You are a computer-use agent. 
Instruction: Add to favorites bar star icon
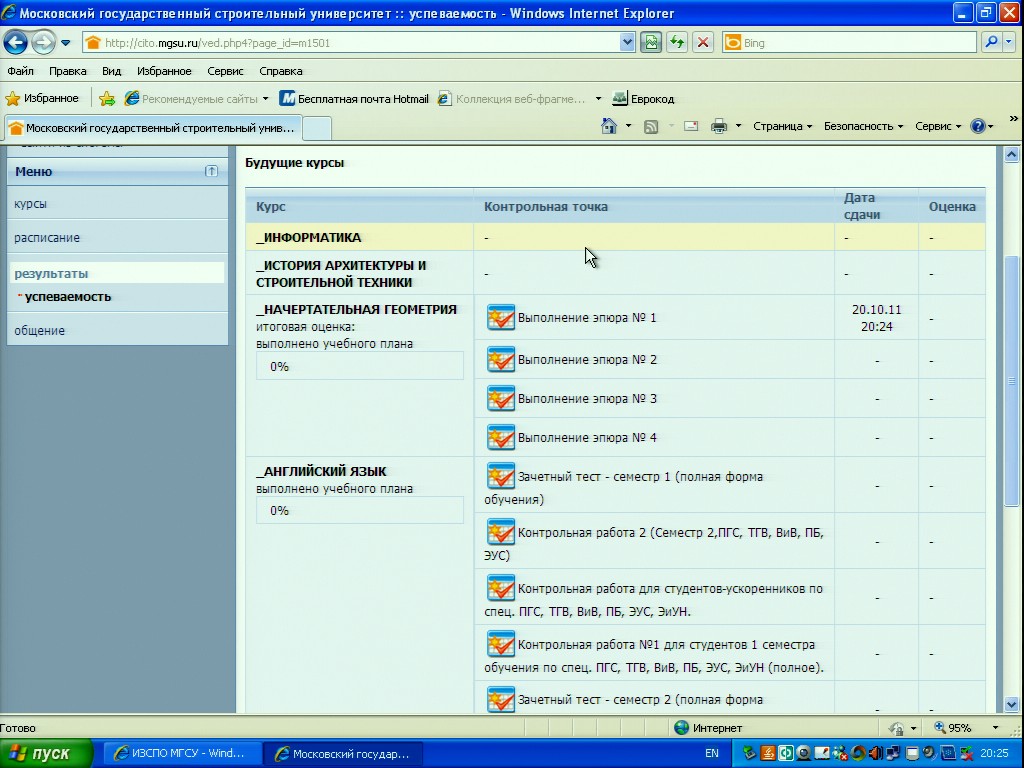pos(107,99)
